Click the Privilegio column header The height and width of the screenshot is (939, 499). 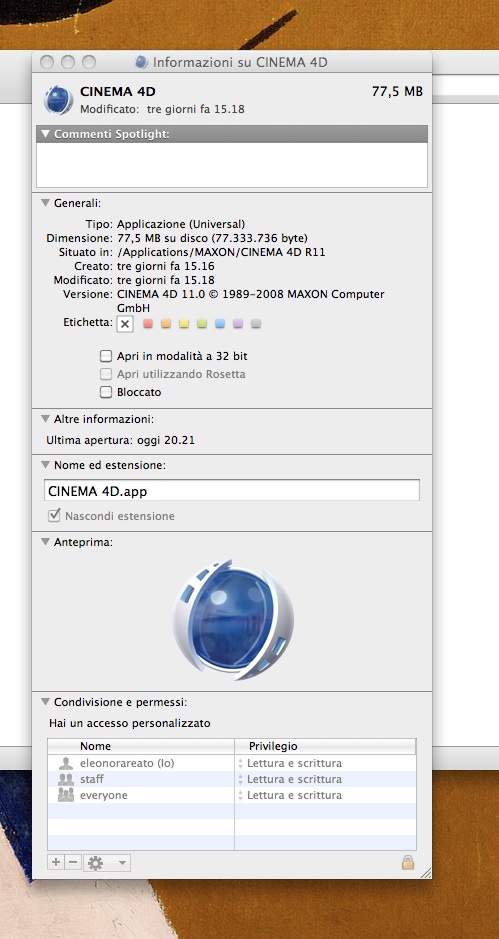(x=325, y=746)
